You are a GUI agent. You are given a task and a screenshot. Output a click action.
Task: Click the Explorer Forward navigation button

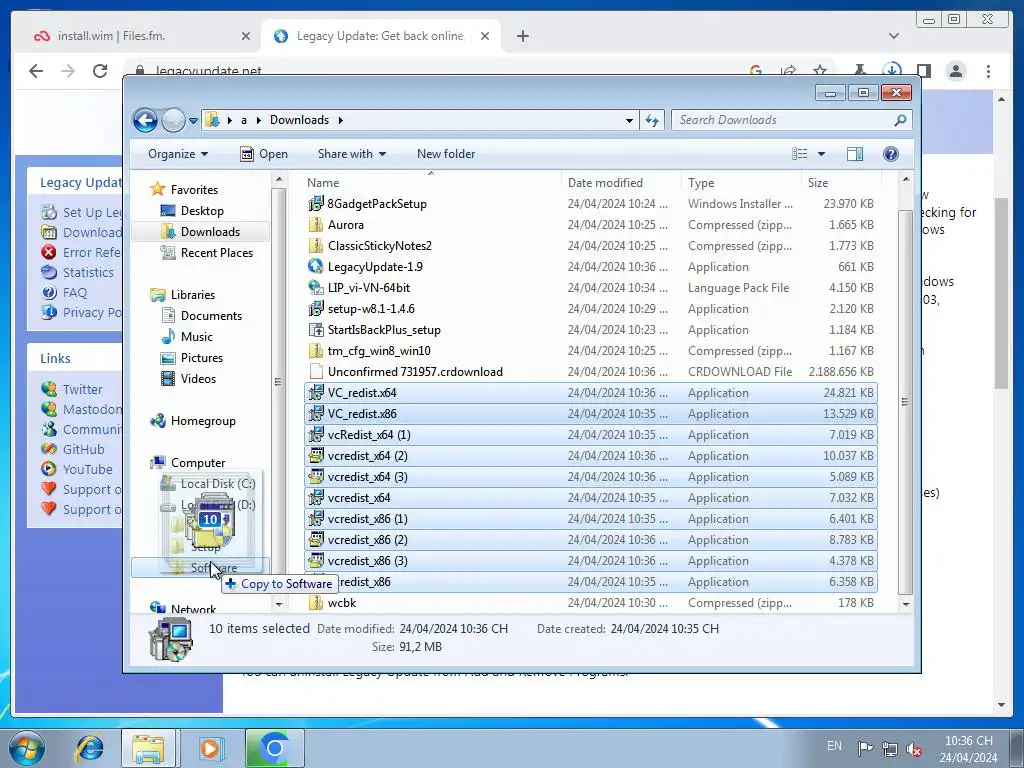coord(173,120)
